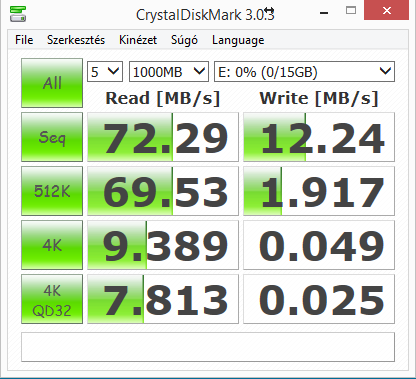Click the CrystalDiskMark app icon in title bar
This screenshot has height=379, width=416.
tap(18, 14)
